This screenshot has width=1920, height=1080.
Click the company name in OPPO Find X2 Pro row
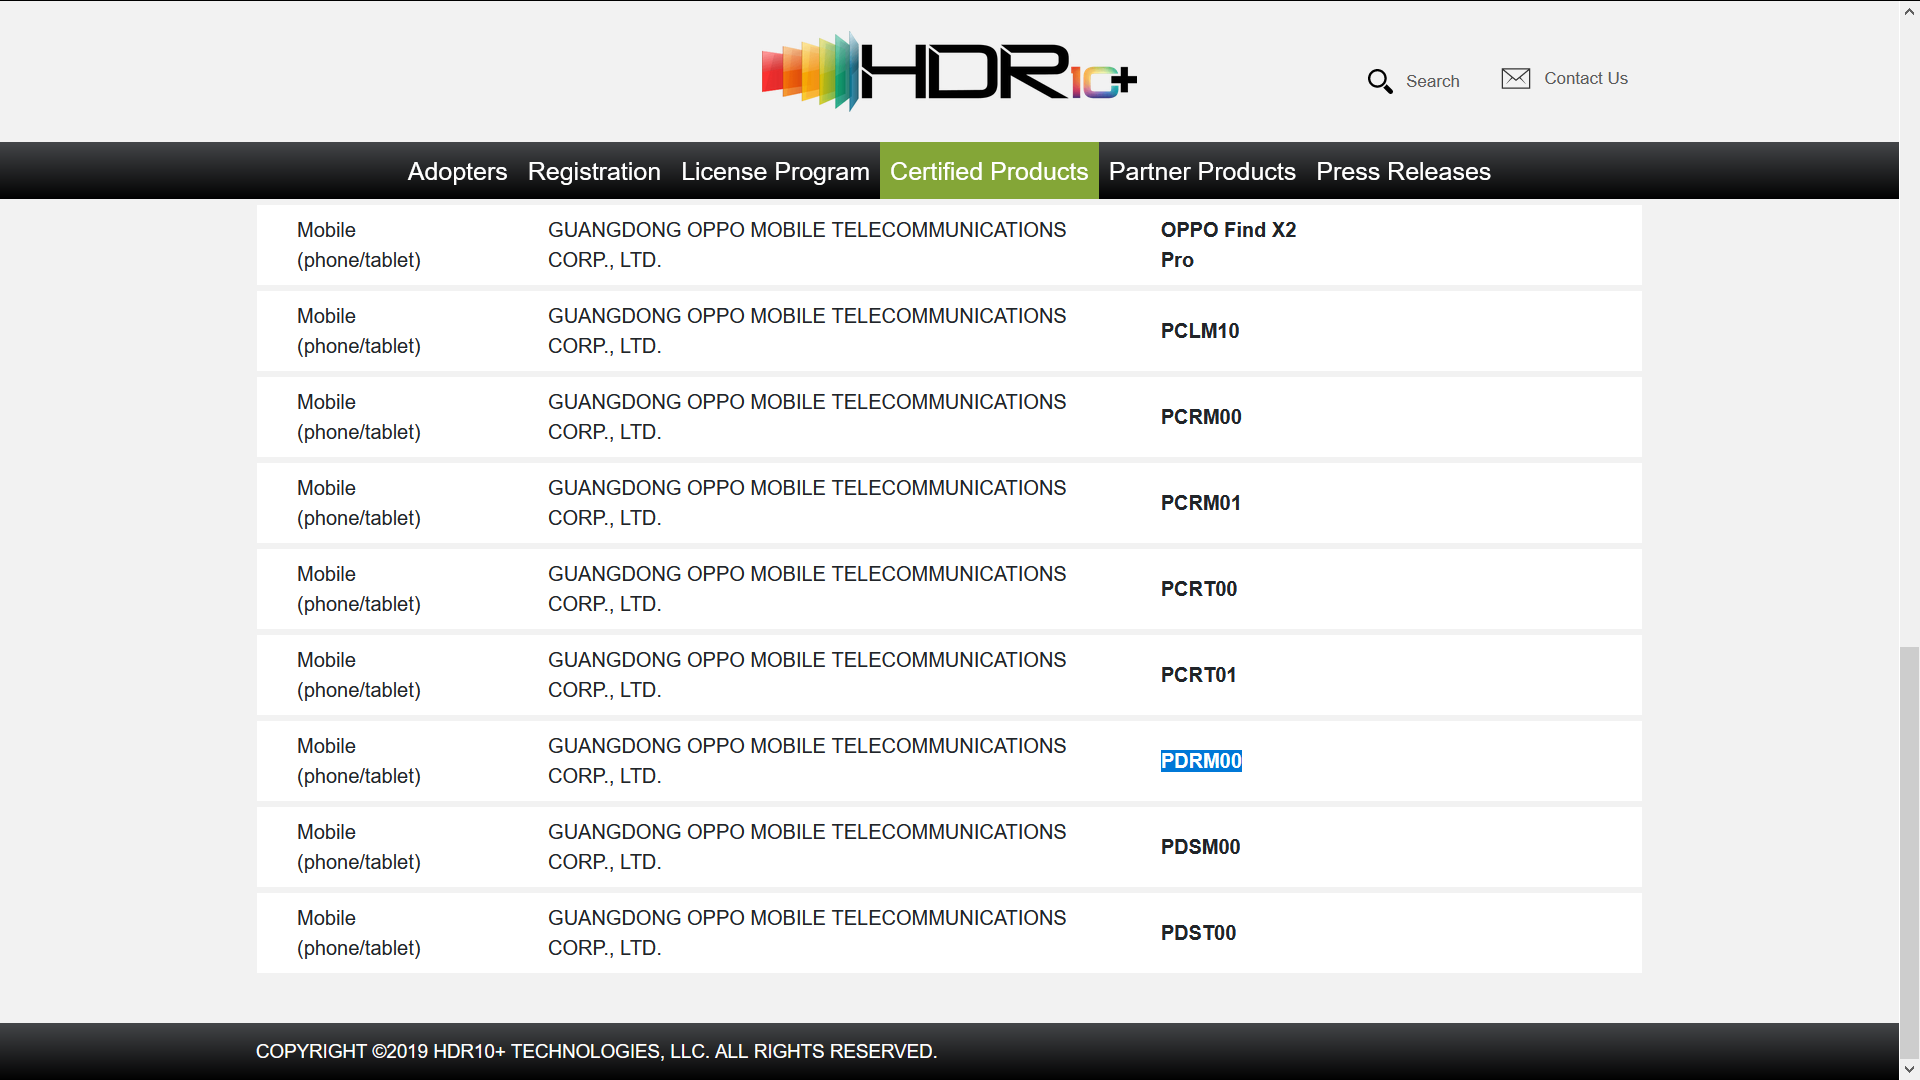click(807, 245)
